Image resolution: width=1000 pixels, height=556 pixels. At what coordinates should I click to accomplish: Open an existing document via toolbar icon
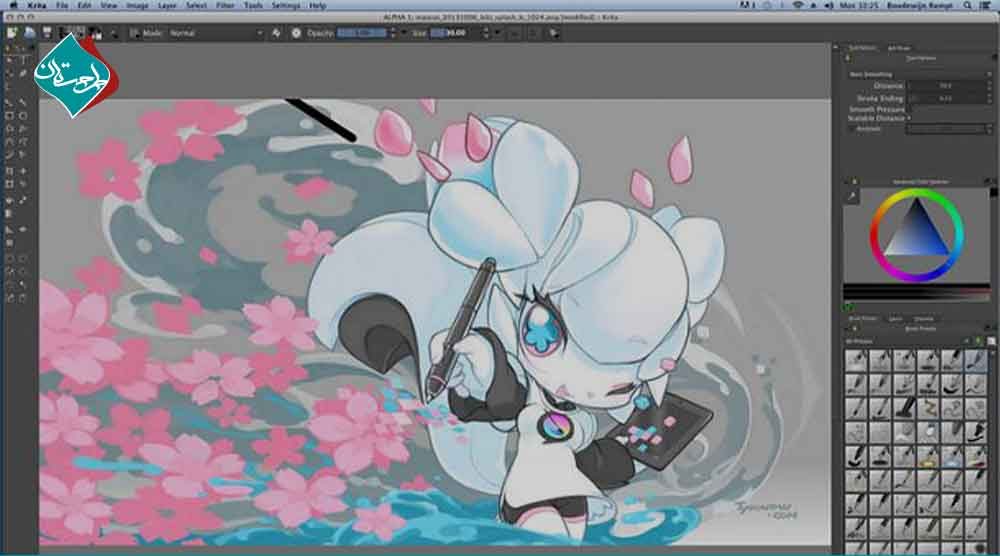coord(29,33)
